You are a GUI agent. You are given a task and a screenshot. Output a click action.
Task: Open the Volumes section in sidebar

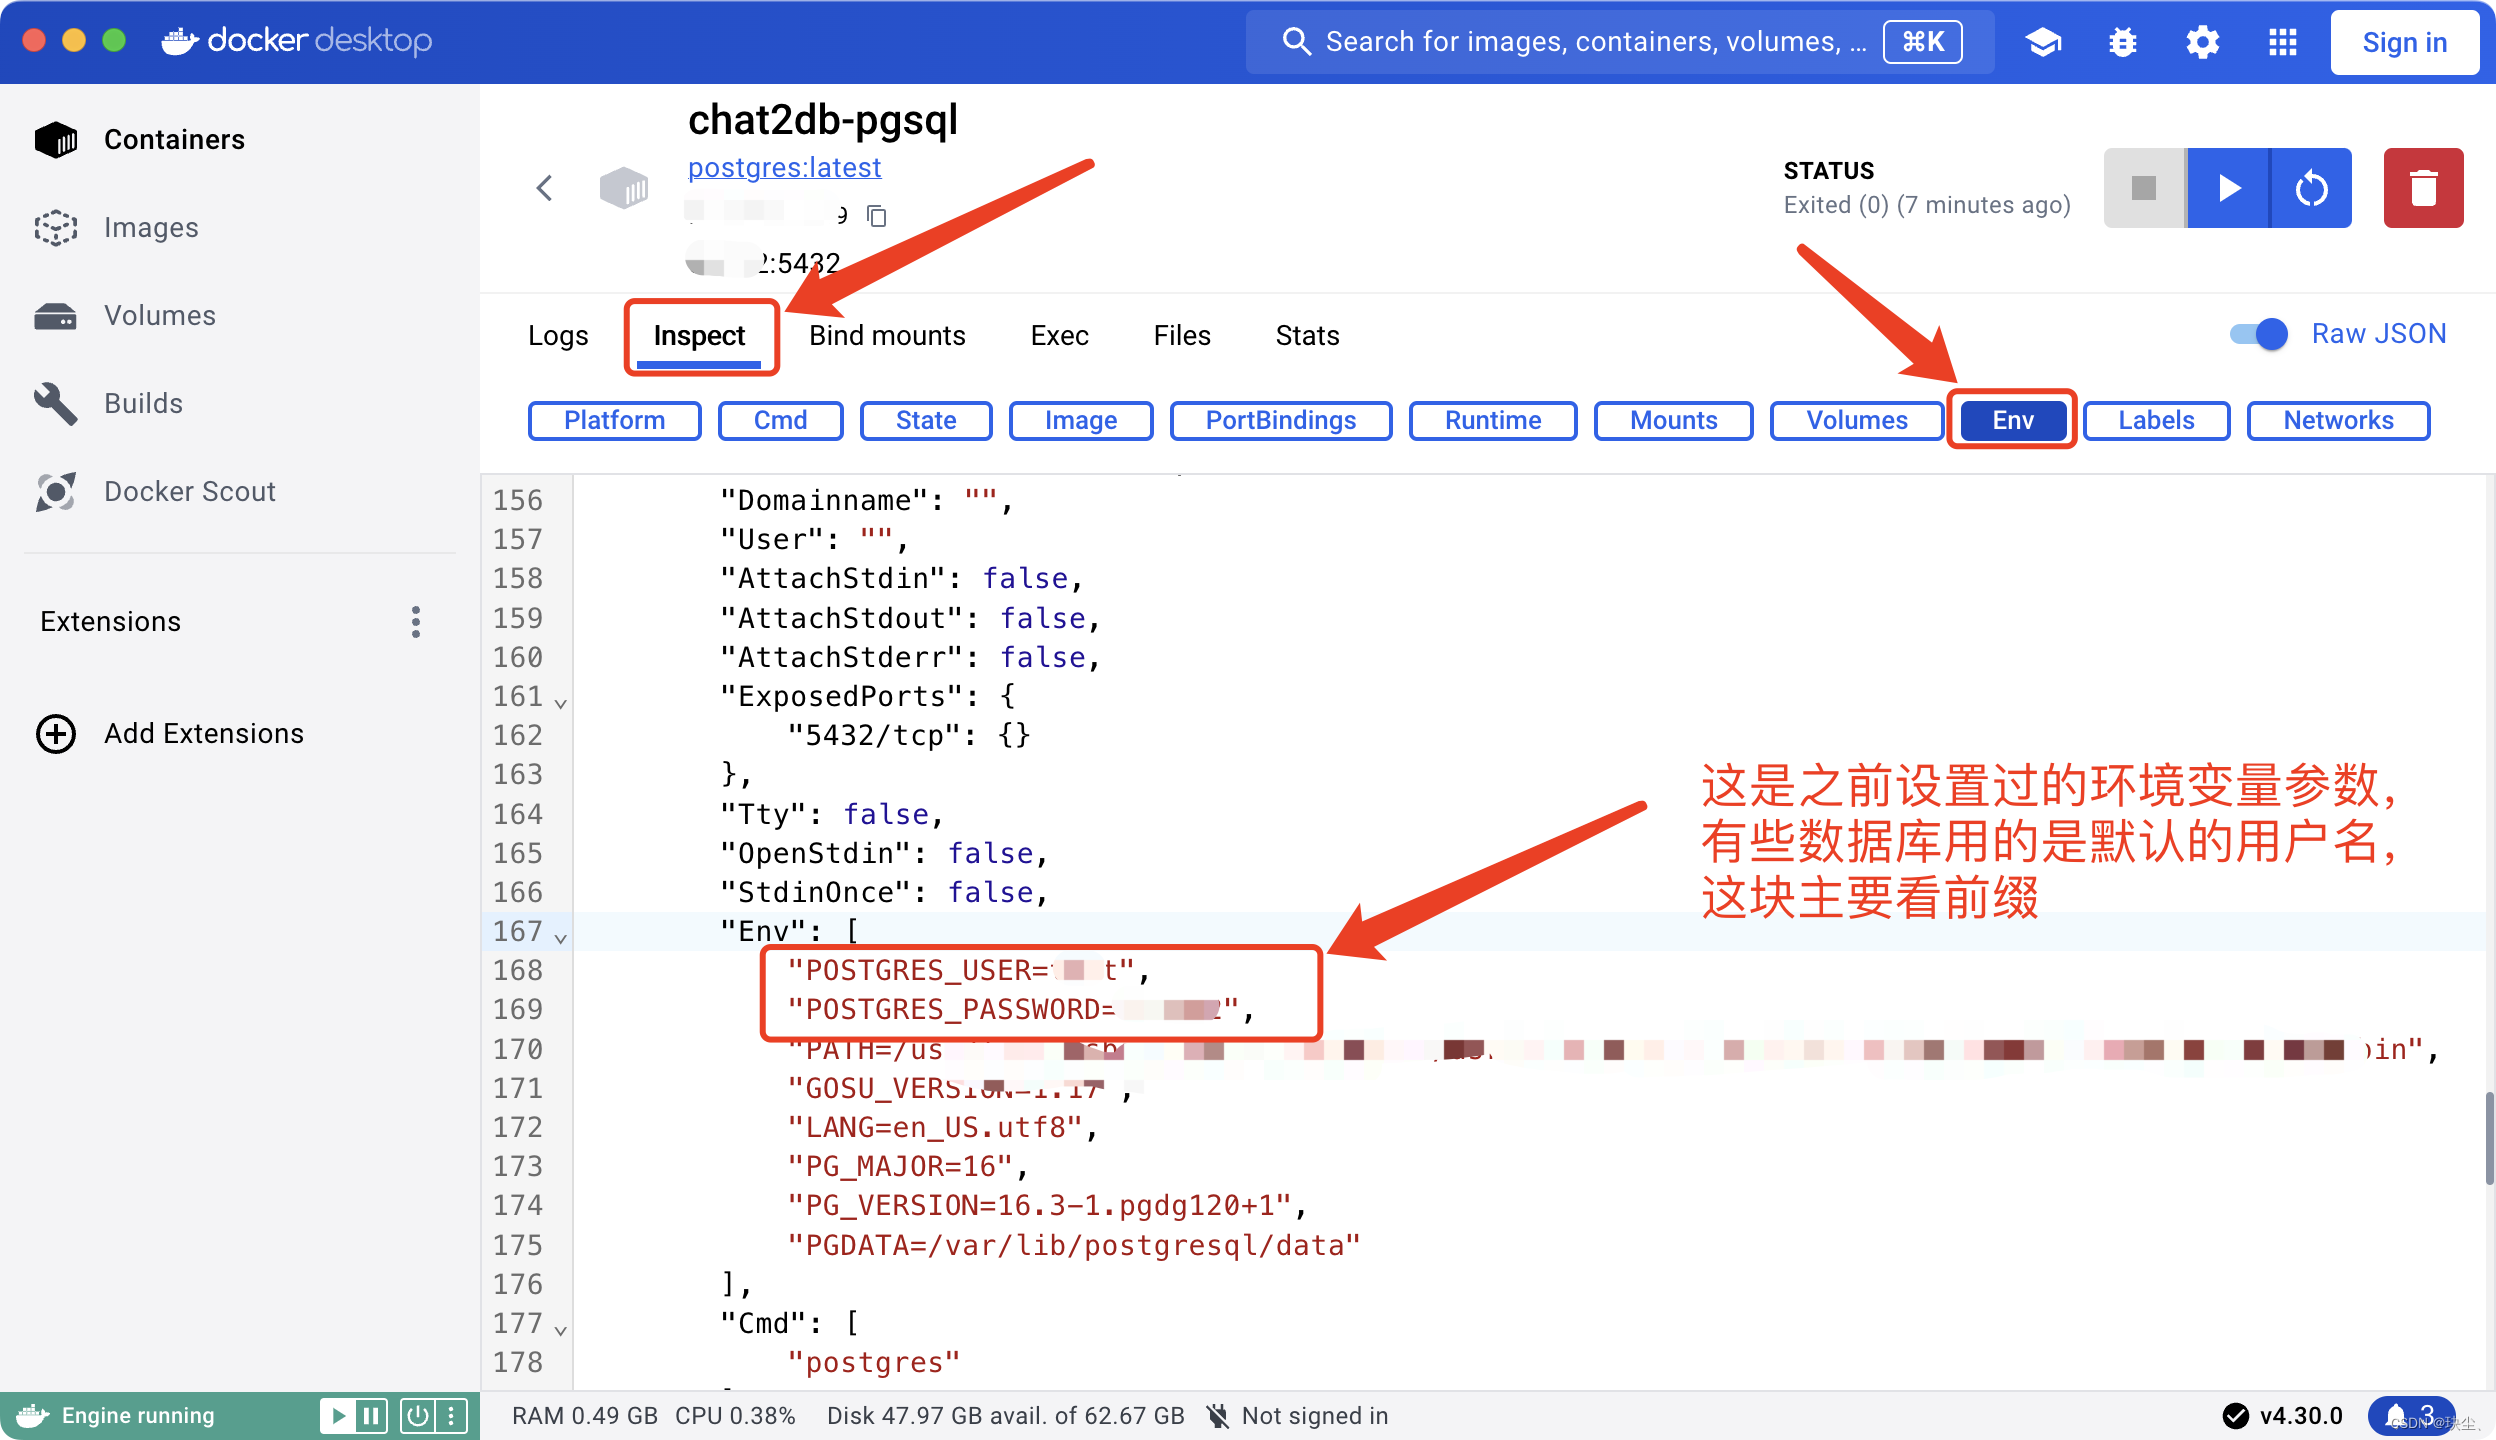pos(126,316)
